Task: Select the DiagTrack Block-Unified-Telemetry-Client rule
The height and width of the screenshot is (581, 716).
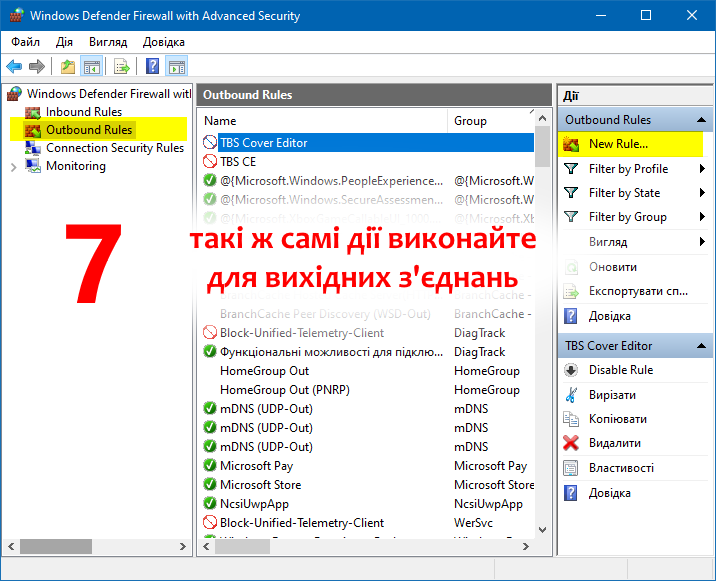Action: pos(368,333)
